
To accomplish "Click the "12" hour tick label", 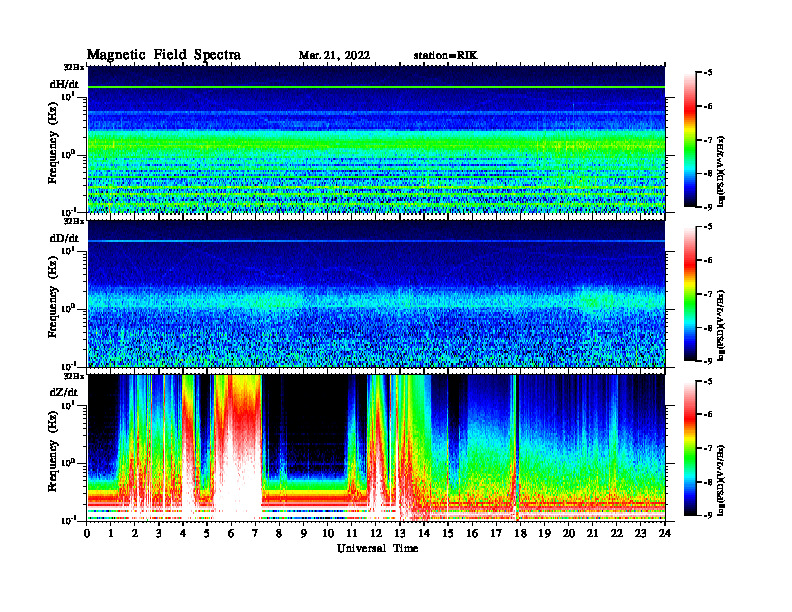I will click(x=376, y=533).
